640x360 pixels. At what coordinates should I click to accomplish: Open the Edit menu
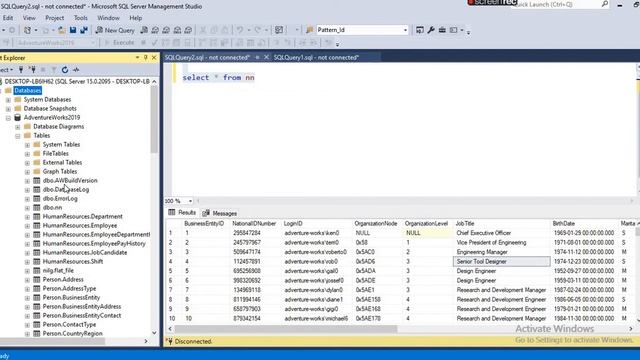click(x=8, y=18)
